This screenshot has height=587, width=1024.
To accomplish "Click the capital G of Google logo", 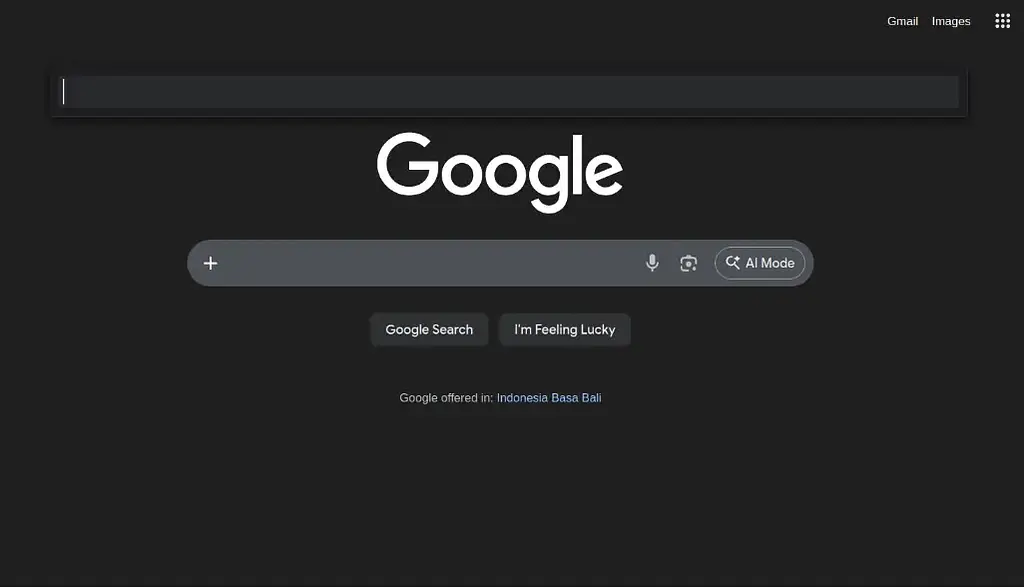I will [408, 164].
